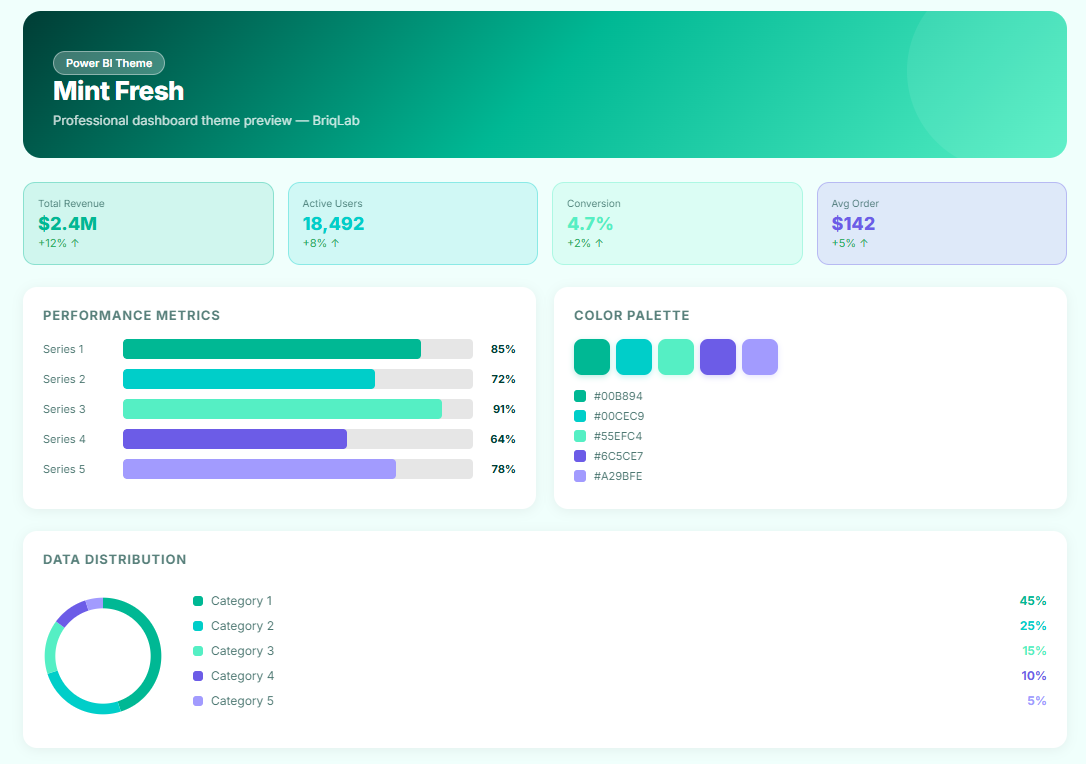Select the Avg Order $142 card
Image resolution: width=1086 pixels, height=764 pixels.
pos(941,223)
